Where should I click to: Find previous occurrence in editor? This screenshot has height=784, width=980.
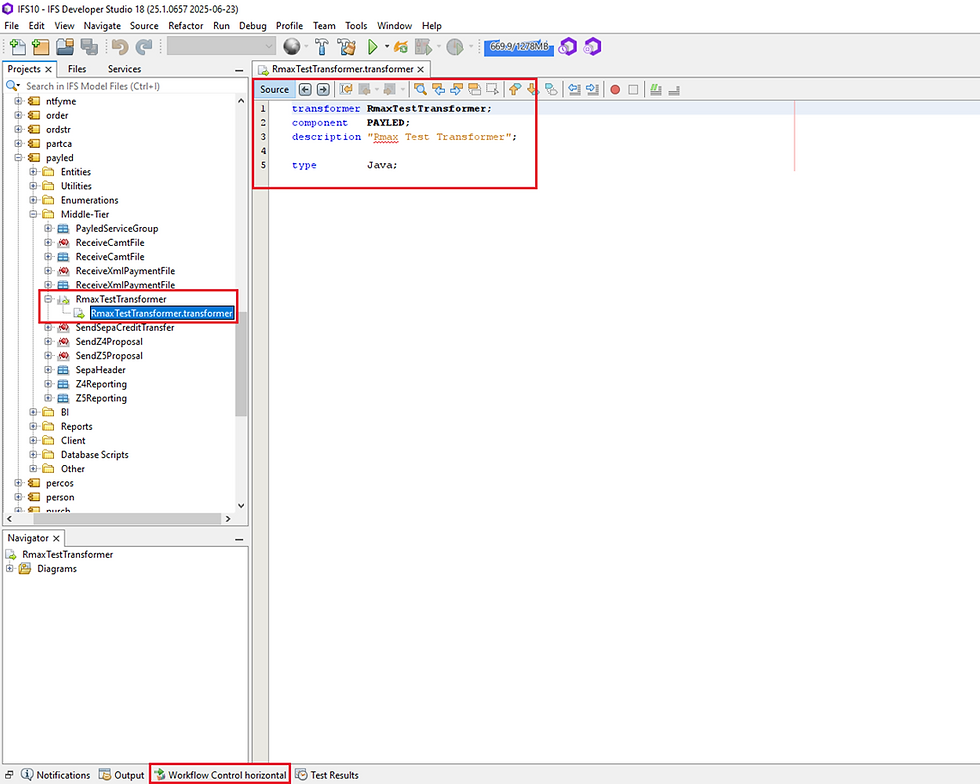pos(439,89)
